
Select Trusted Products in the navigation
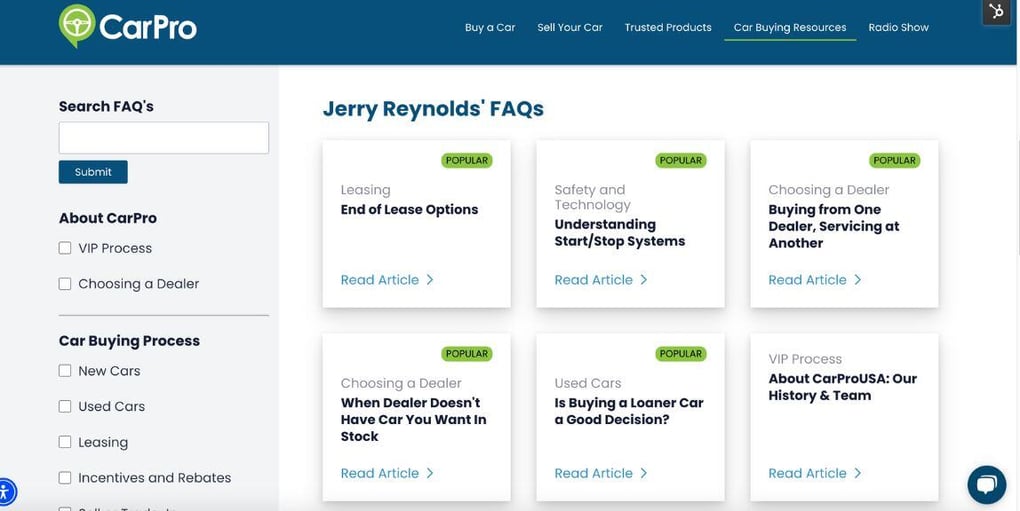(668, 28)
